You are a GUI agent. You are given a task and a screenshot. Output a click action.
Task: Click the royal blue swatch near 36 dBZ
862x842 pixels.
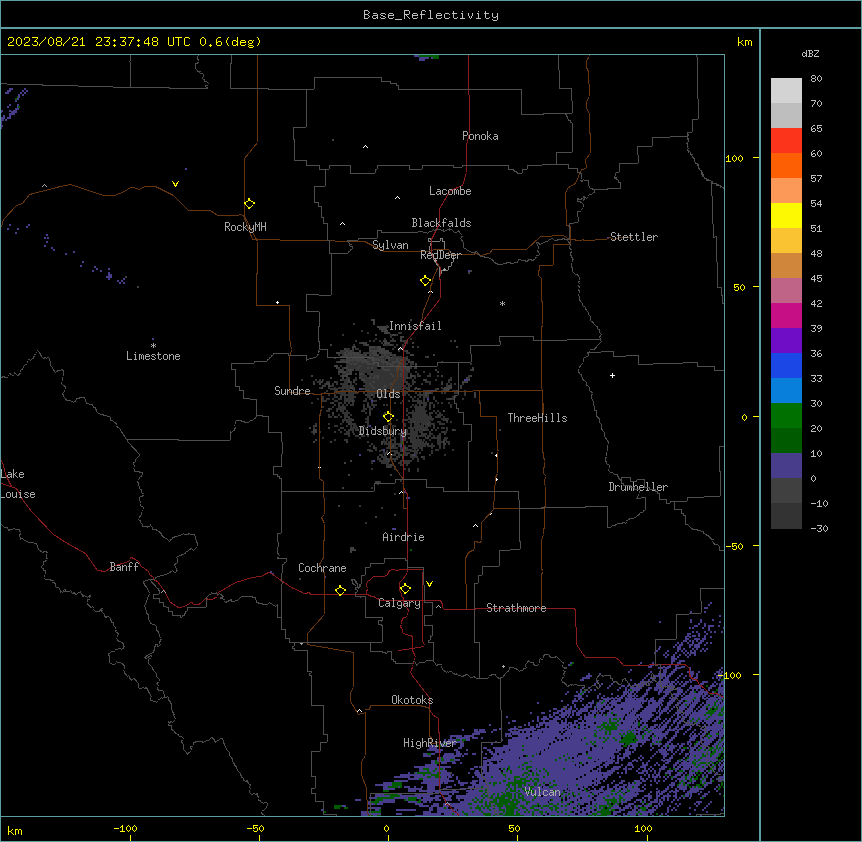click(786, 365)
